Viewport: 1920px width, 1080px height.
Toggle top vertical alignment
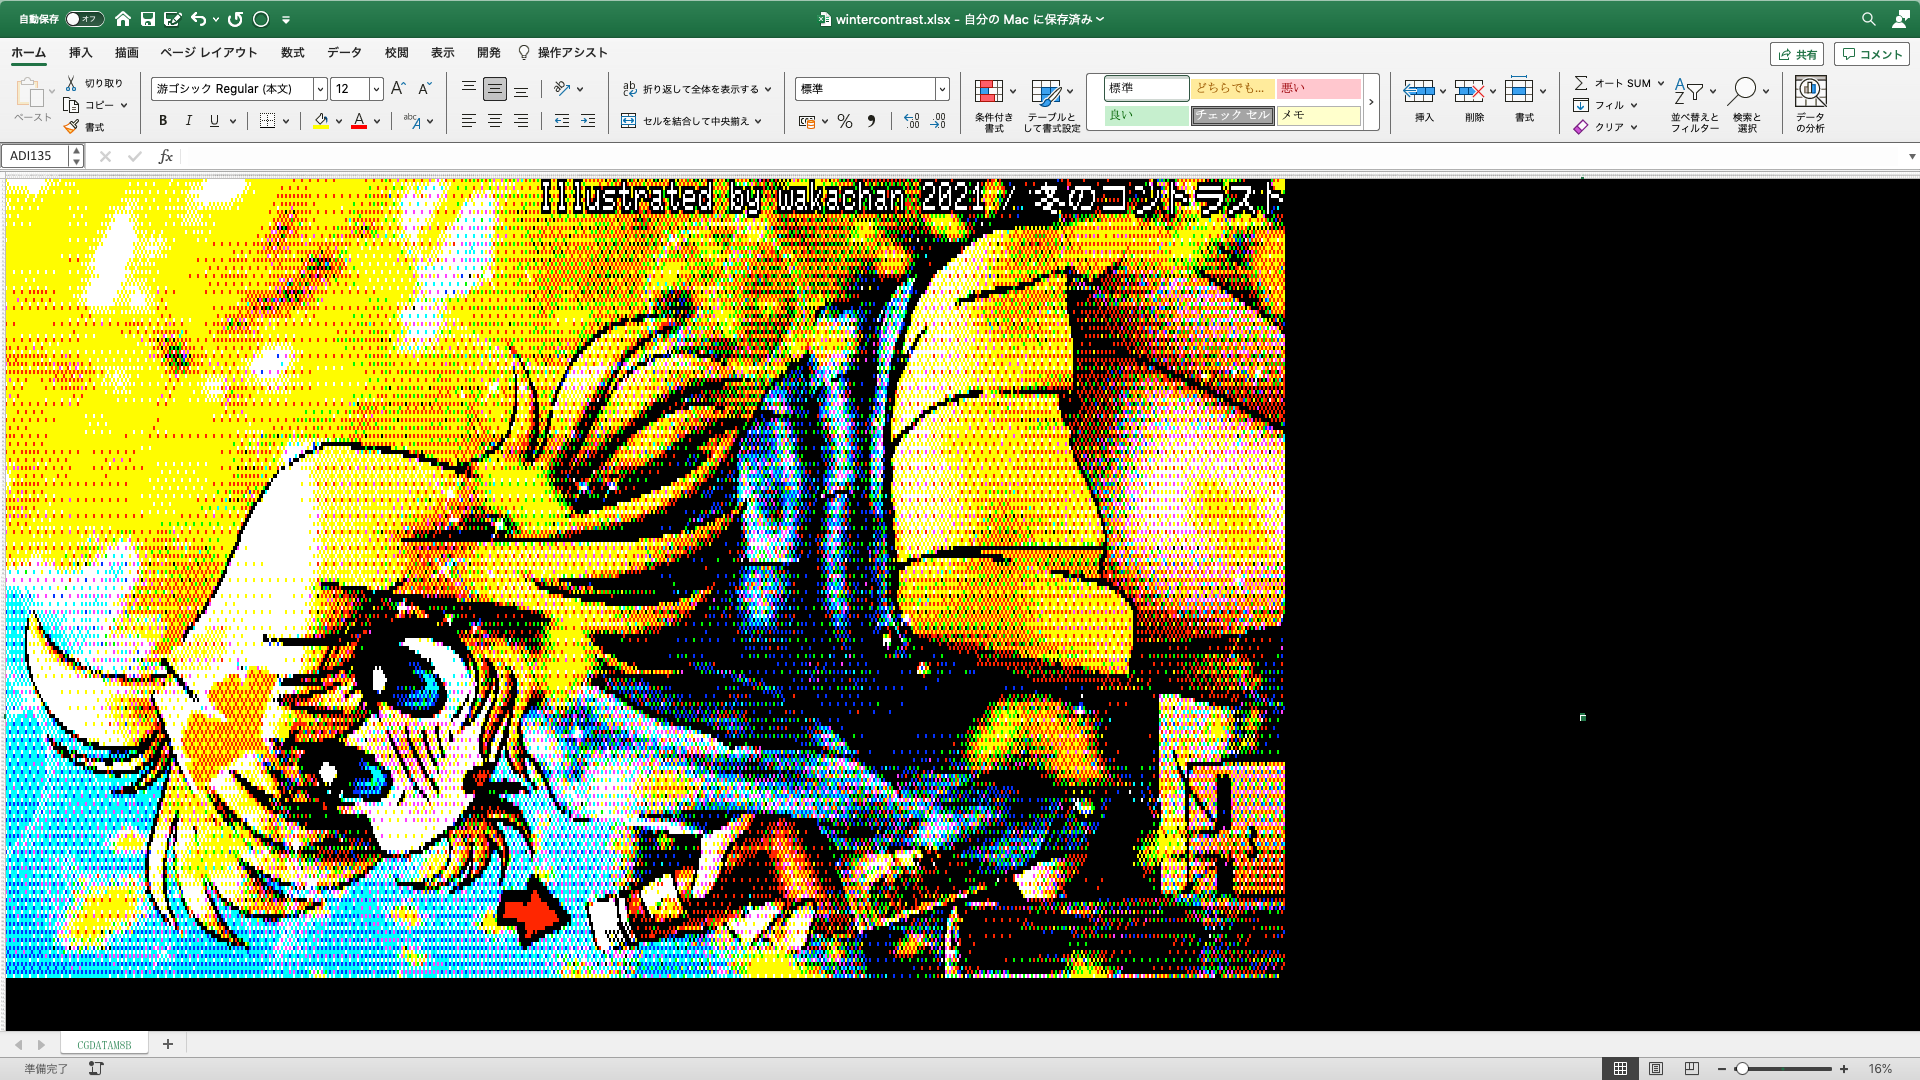tap(468, 89)
